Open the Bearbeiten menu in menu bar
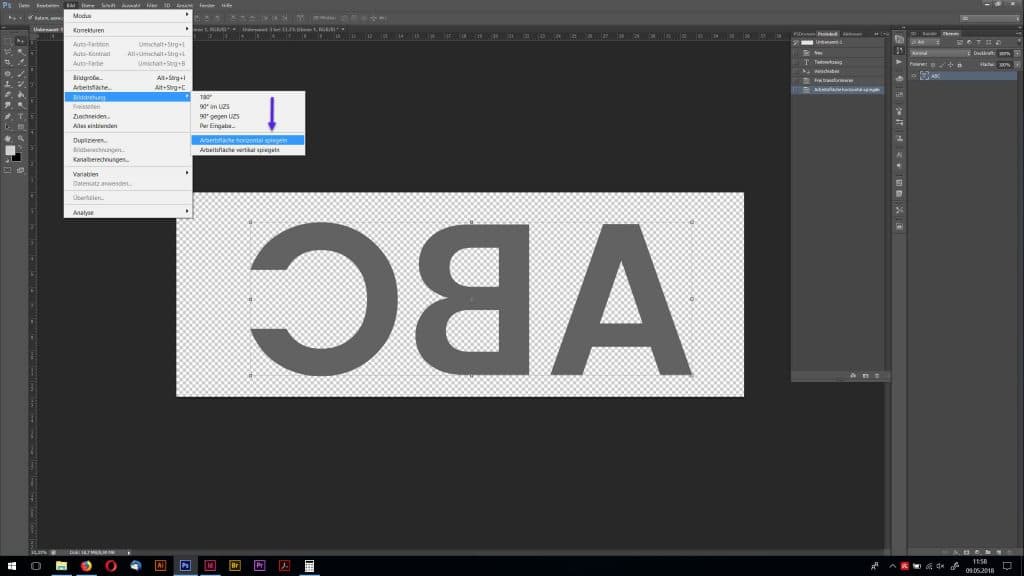Screen dimensions: 1024x576 pos(48,5)
